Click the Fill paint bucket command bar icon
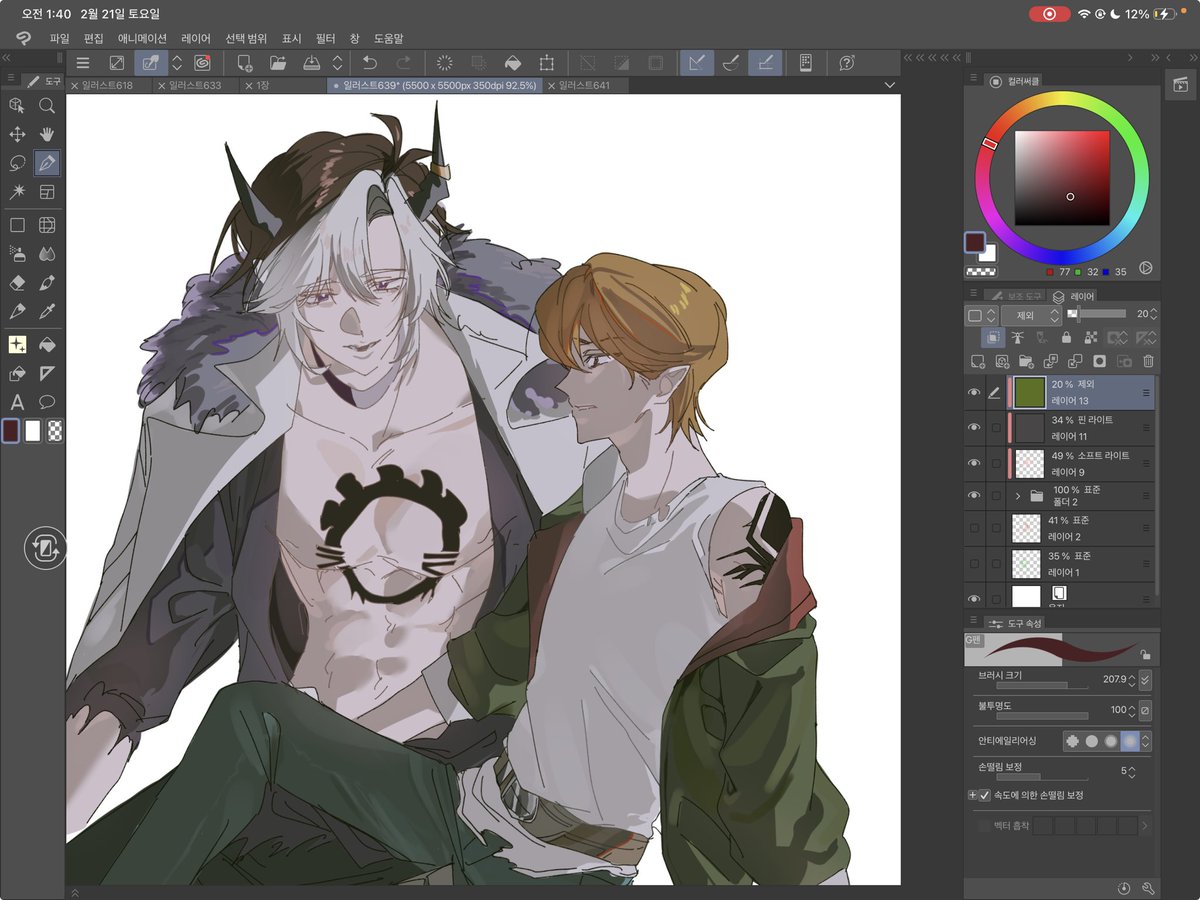The width and height of the screenshot is (1200, 900). click(512, 63)
